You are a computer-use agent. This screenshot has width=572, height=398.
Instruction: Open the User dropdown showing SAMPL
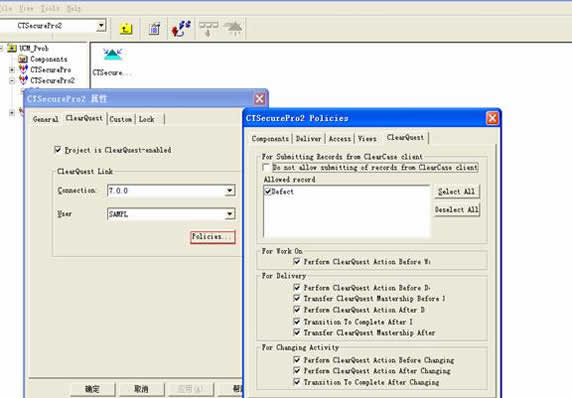[x=230, y=214]
